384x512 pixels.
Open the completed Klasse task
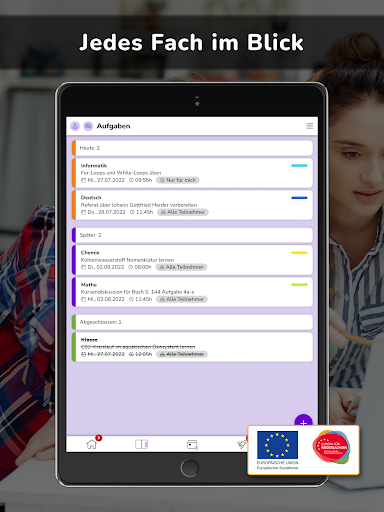192,347
